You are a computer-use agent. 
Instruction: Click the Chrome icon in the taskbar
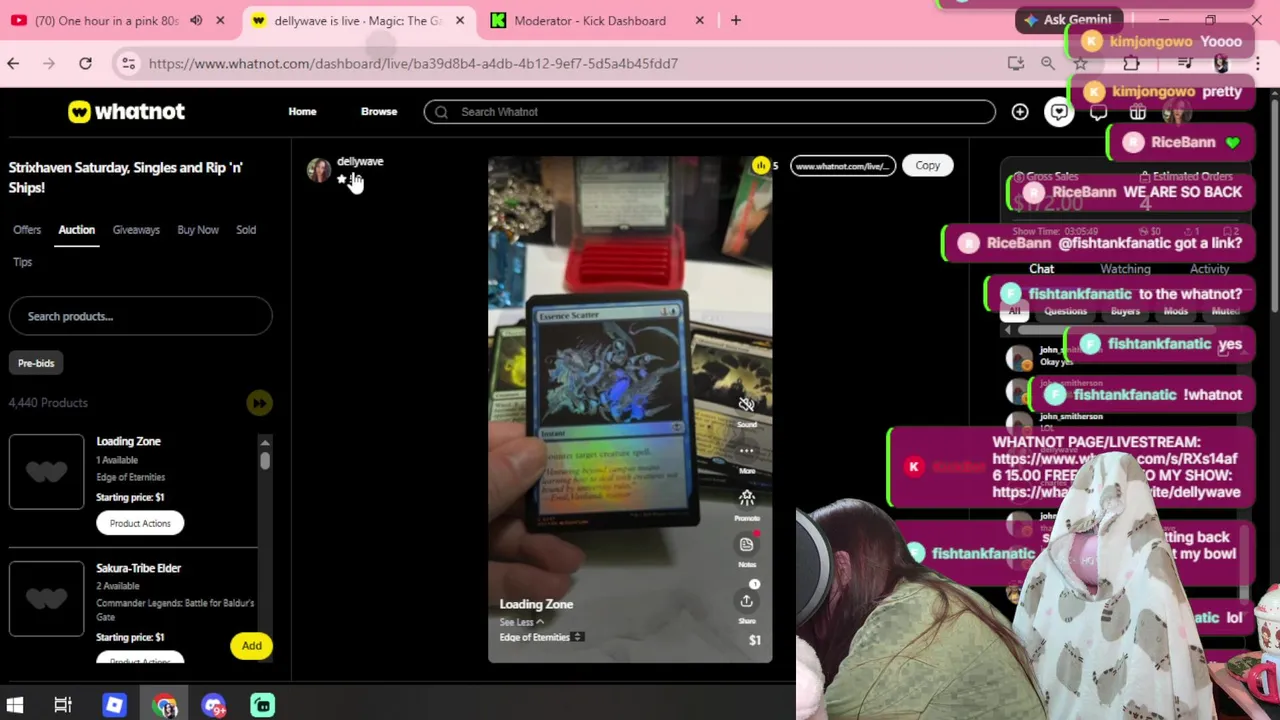165,705
